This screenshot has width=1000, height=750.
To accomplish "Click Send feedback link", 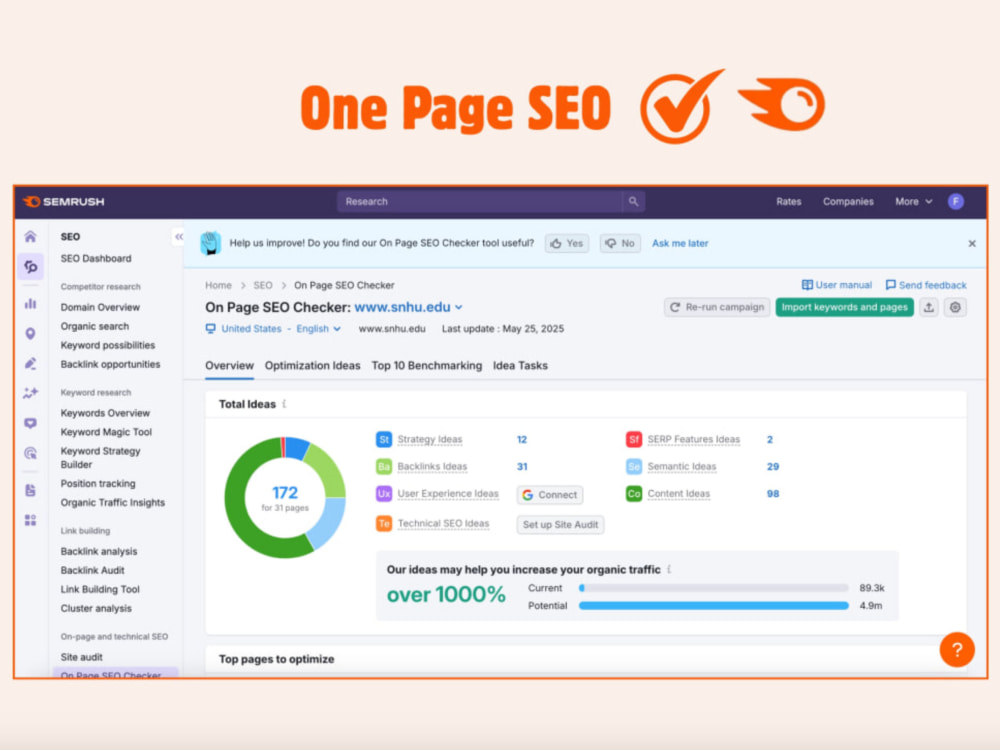I will tap(926, 285).
